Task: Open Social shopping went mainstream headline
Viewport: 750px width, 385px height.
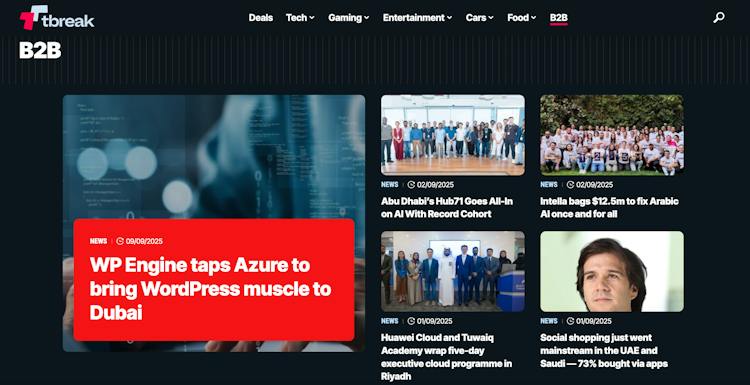Action: tap(604, 351)
